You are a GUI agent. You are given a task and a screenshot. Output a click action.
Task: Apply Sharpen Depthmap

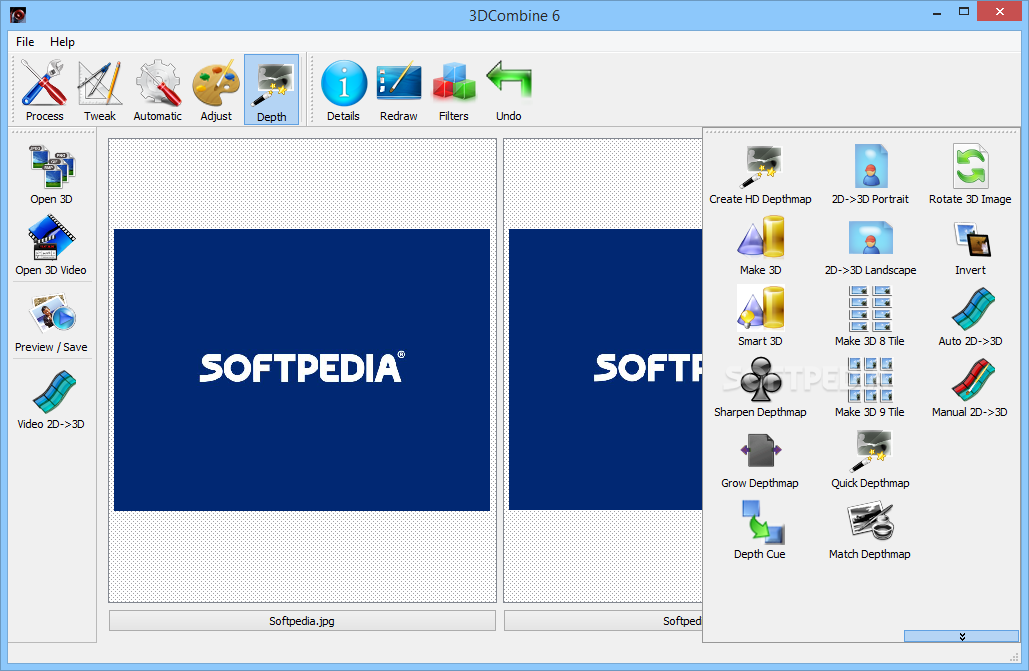tap(761, 388)
